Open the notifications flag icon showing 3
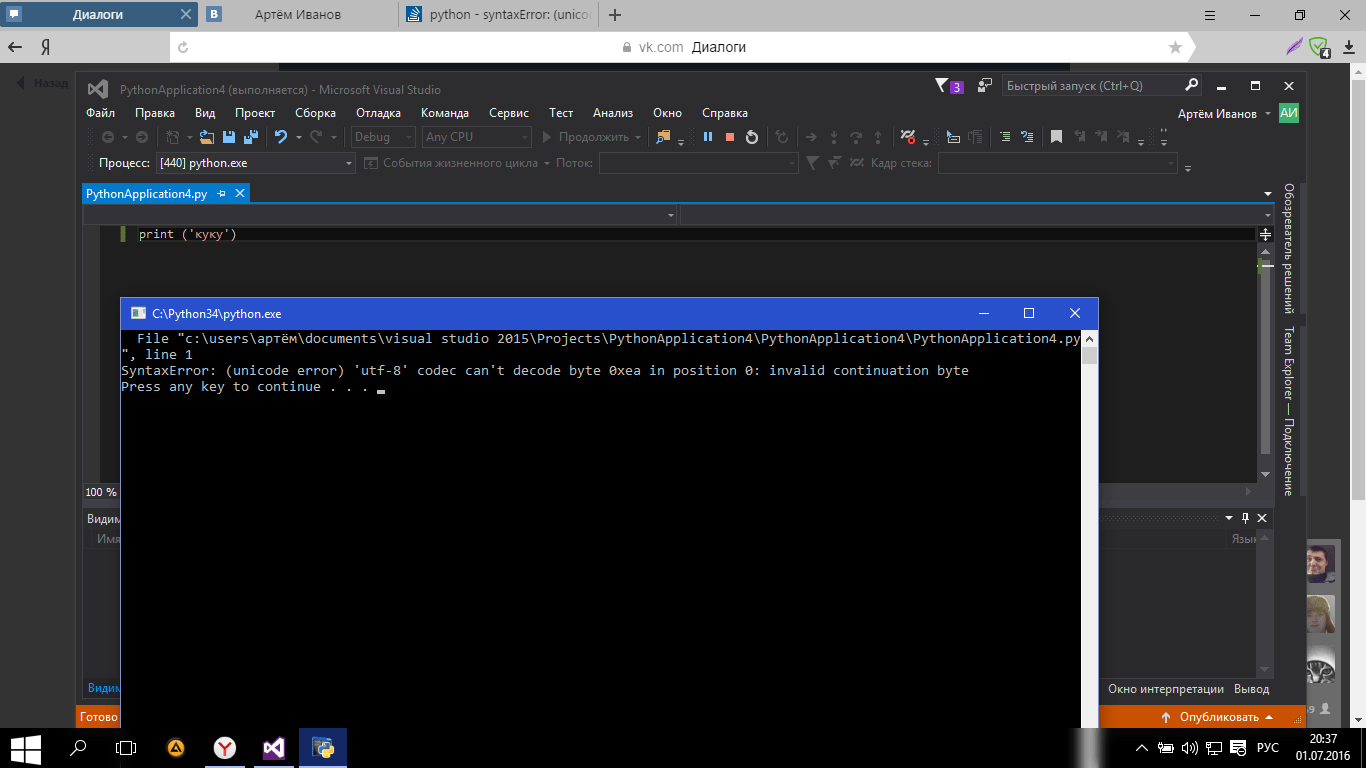 (947, 85)
